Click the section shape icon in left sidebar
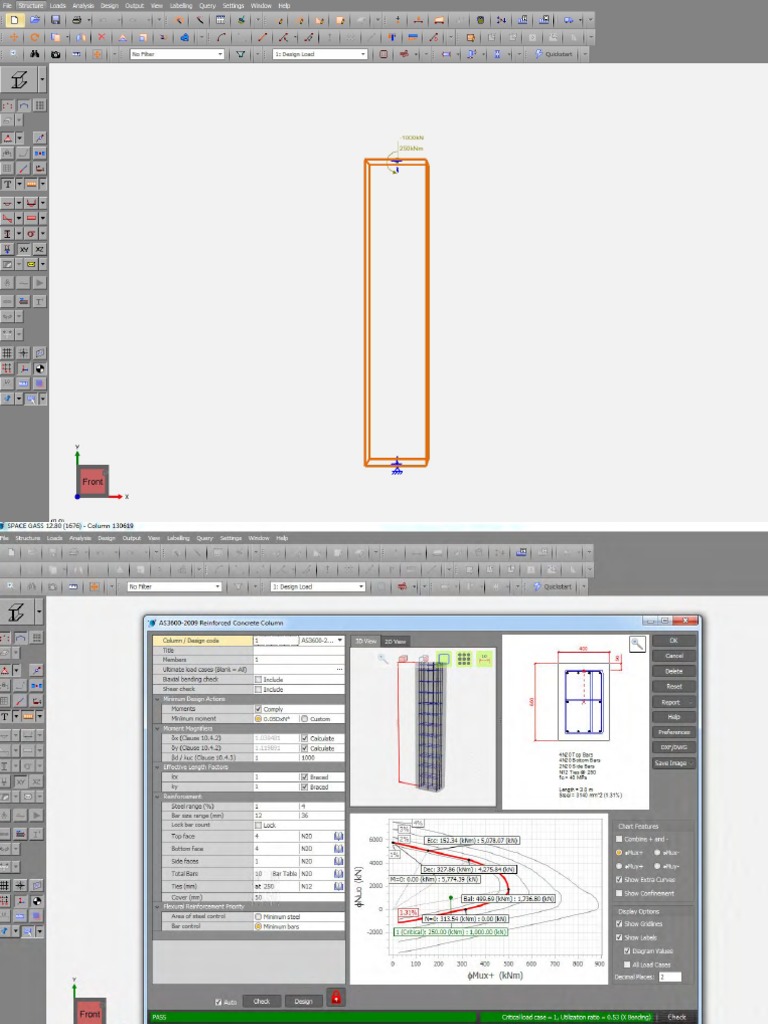Image resolution: width=768 pixels, height=1024 pixels. [x=21, y=80]
